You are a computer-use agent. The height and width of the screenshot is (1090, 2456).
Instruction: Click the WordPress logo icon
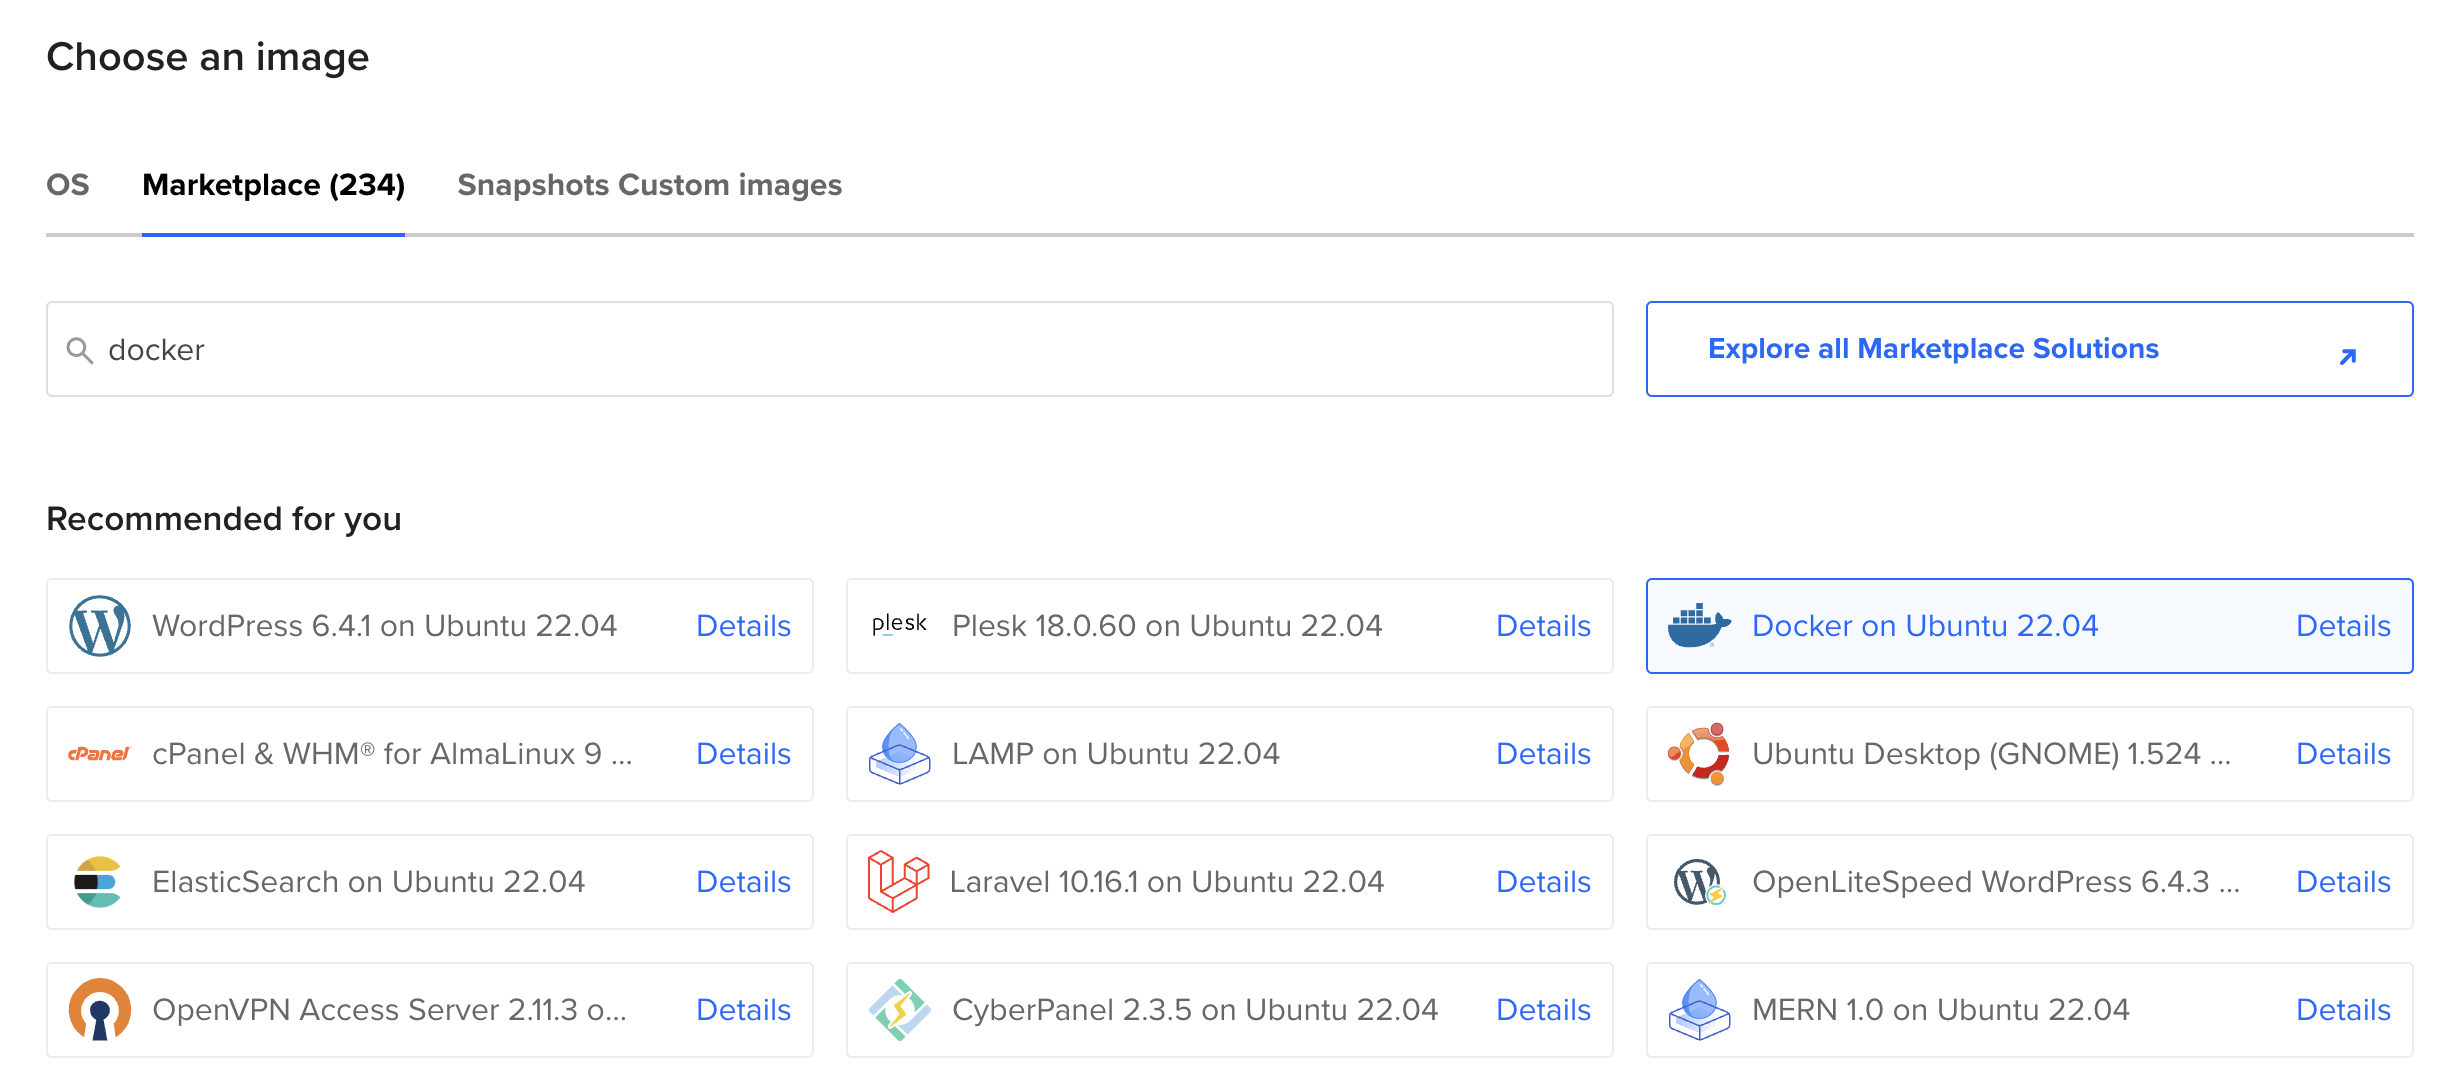tap(99, 626)
